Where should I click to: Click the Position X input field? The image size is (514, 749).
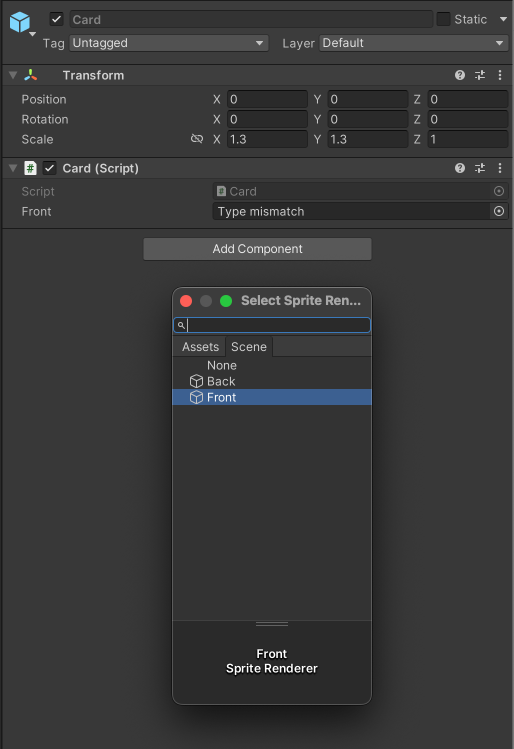coord(267,99)
